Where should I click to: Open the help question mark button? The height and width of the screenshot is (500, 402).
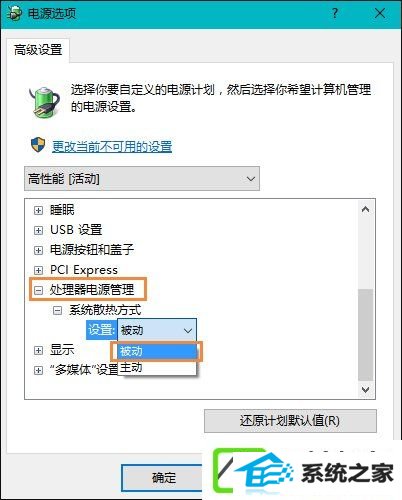click(x=335, y=13)
